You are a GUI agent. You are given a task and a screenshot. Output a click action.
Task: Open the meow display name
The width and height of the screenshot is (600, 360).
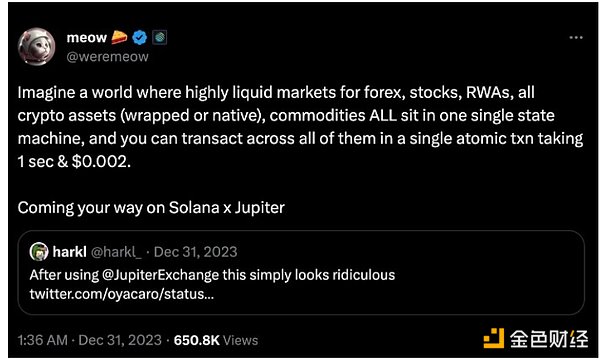click(86, 37)
